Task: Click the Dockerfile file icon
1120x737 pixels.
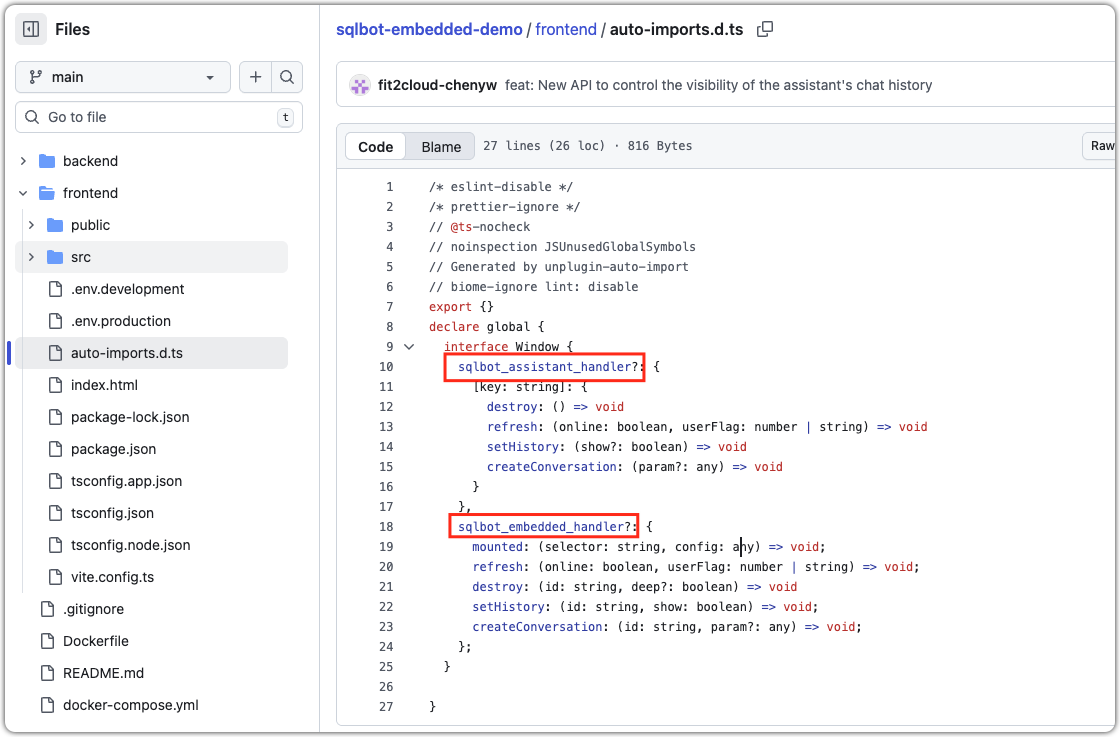Action: [x=46, y=641]
